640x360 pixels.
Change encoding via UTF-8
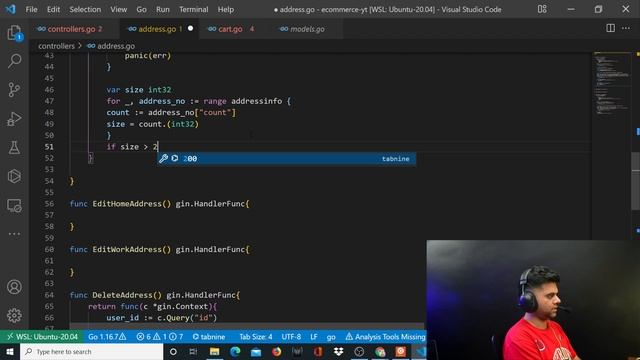coord(291,337)
